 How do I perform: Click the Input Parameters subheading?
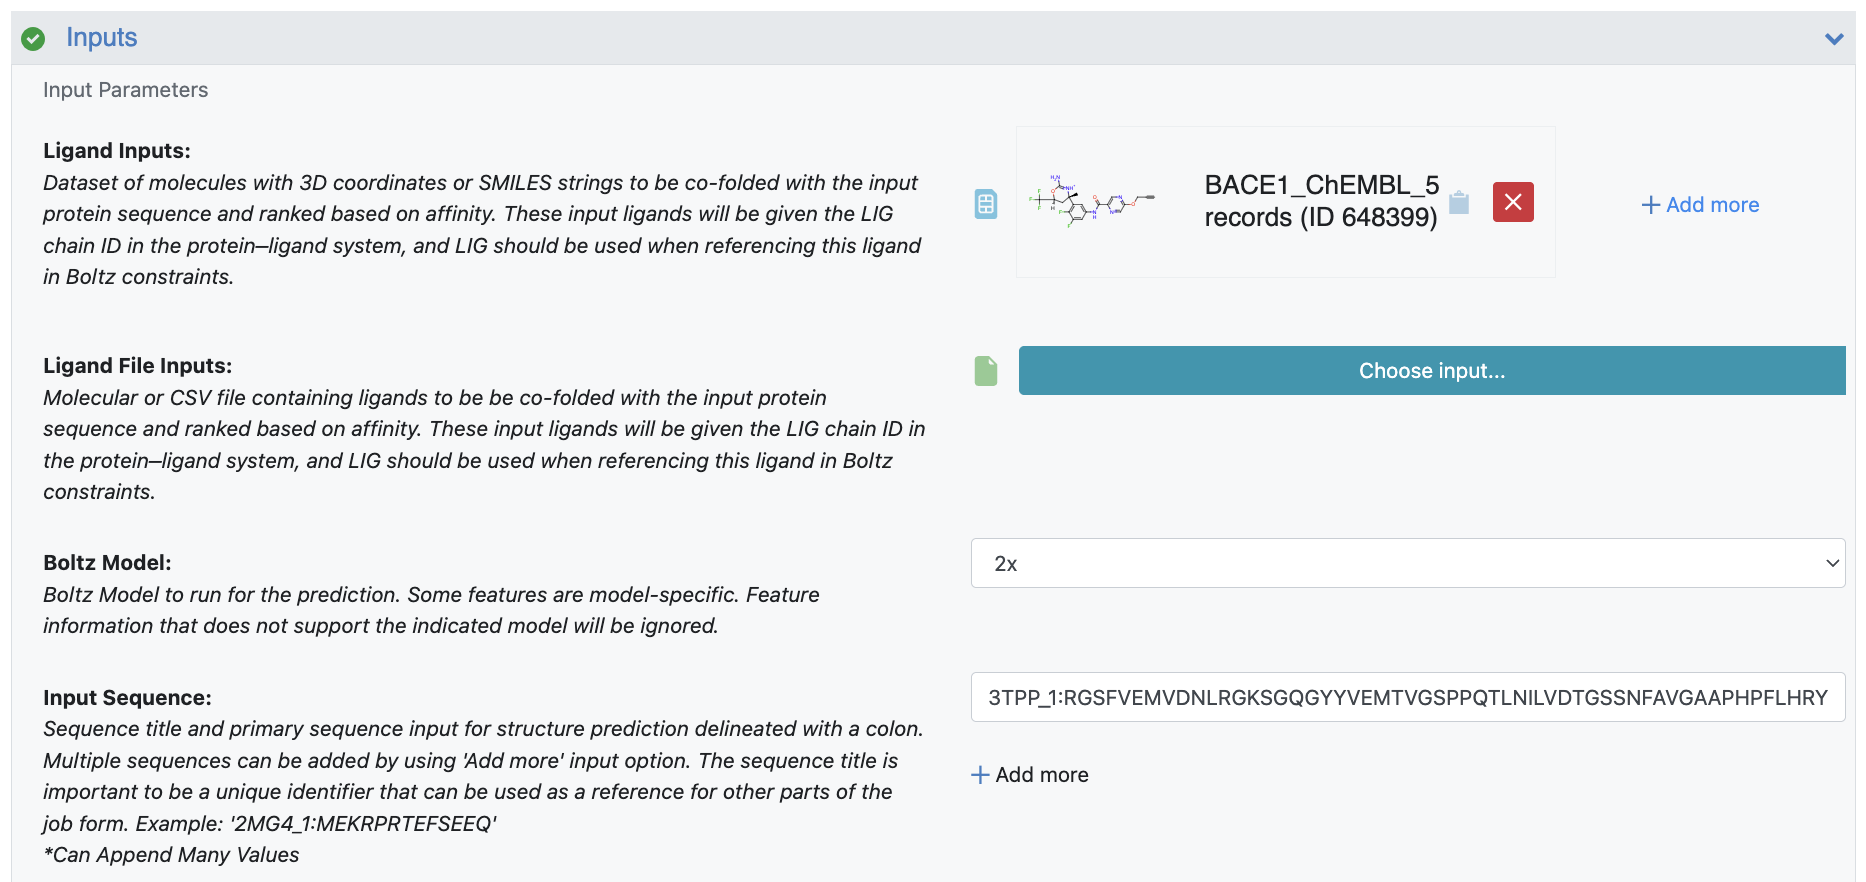tap(125, 90)
